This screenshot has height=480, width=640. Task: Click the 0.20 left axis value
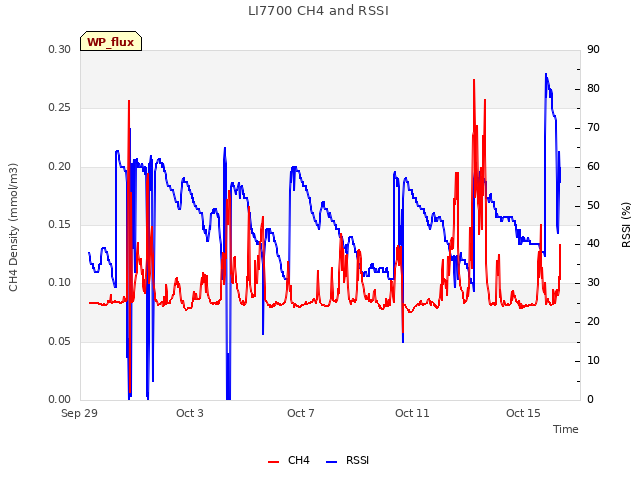(x=59, y=167)
